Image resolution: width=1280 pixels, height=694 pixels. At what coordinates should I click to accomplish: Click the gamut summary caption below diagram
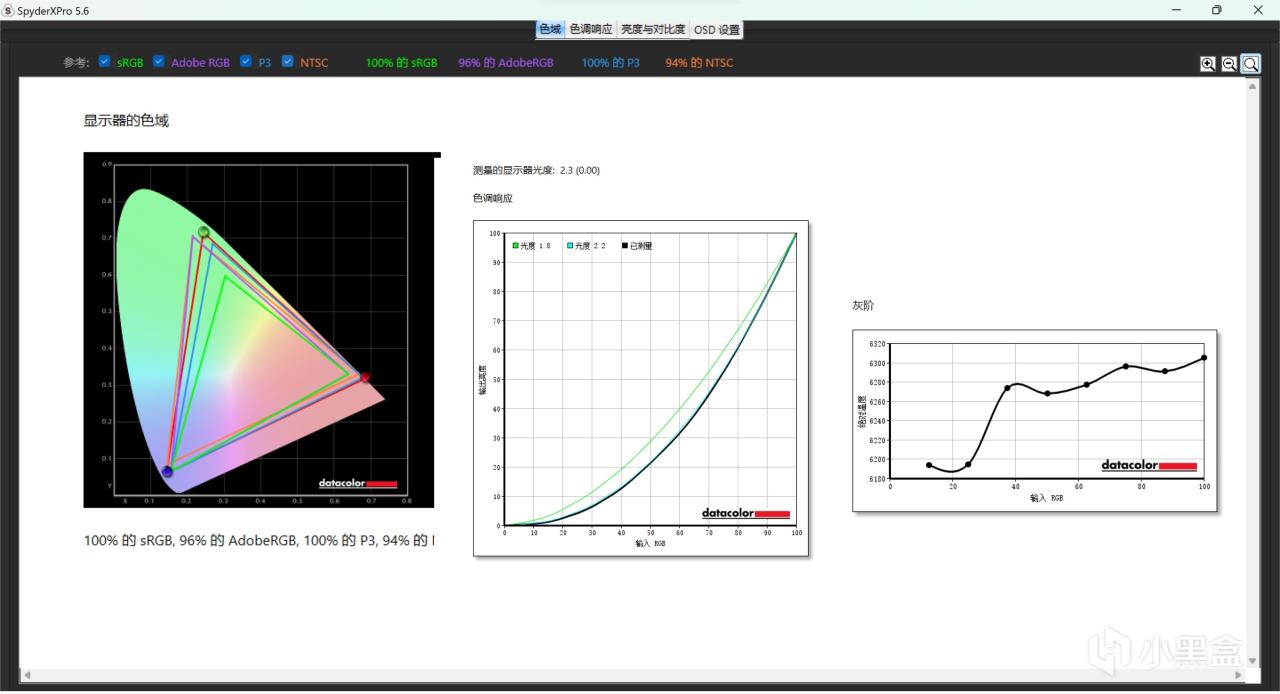point(259,541)
